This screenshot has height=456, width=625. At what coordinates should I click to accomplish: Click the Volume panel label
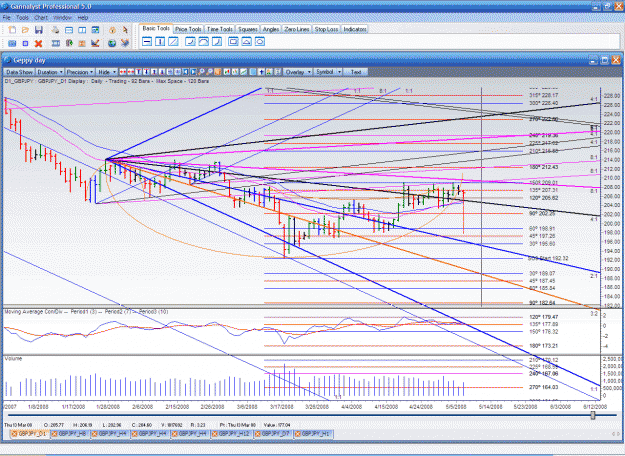click(13, 359)
